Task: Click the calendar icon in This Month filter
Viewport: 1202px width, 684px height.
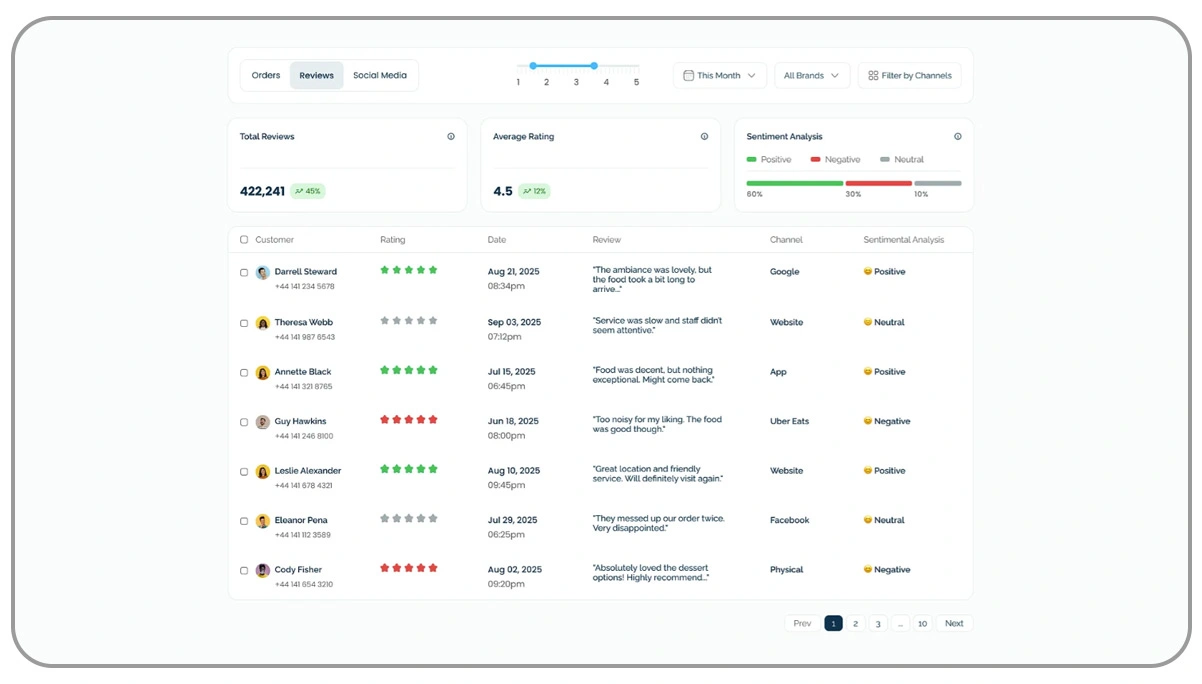Action: (x=688, y=75)
